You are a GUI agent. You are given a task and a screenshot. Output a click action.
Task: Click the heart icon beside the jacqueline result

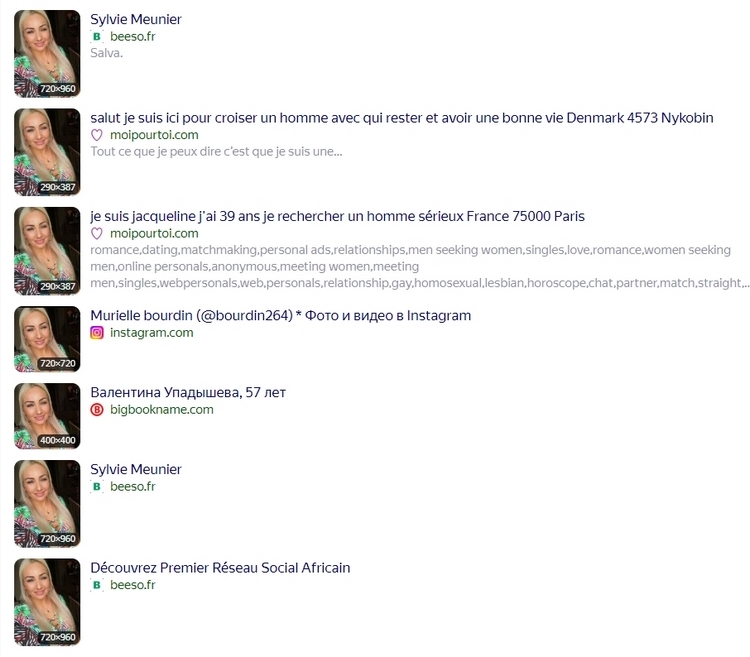pyautogui.click(x=97, y=233)
